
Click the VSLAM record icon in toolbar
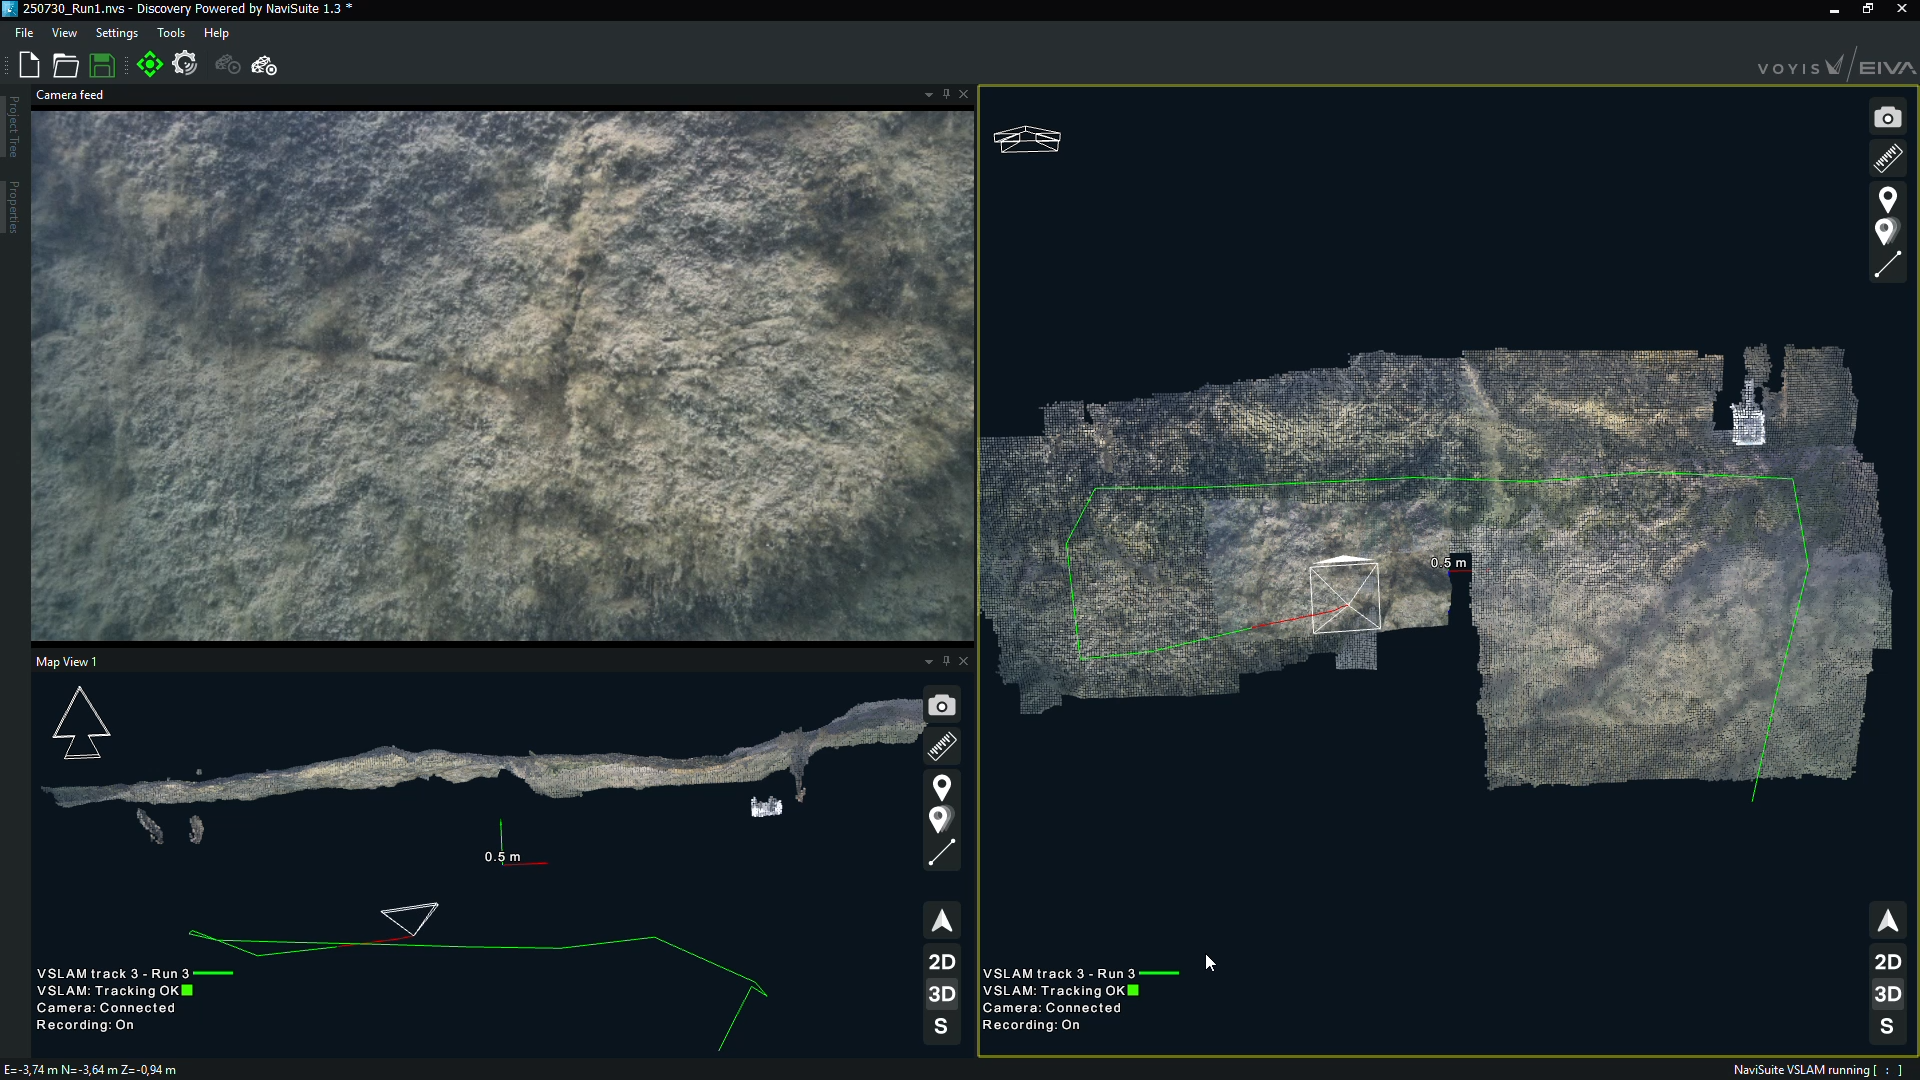coord(264,66)
